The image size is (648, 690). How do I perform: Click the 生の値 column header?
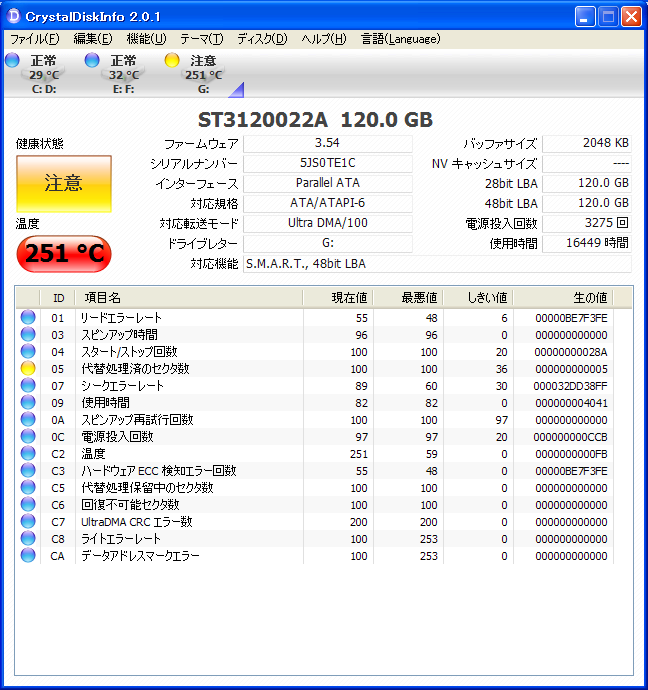(x=564, y=298)
